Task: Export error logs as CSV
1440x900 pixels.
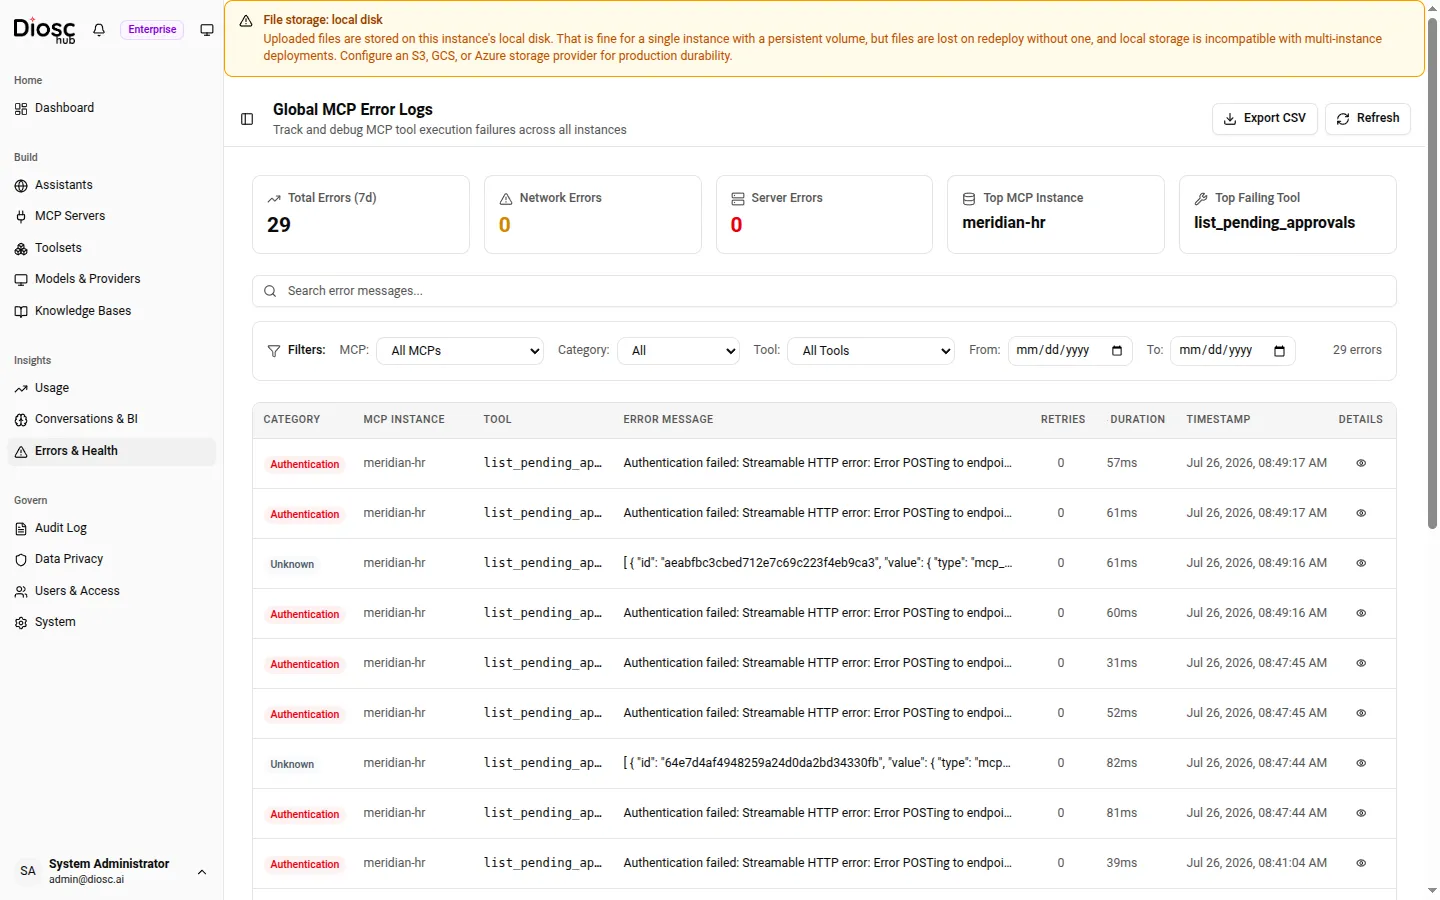Action: [1265, 118]
